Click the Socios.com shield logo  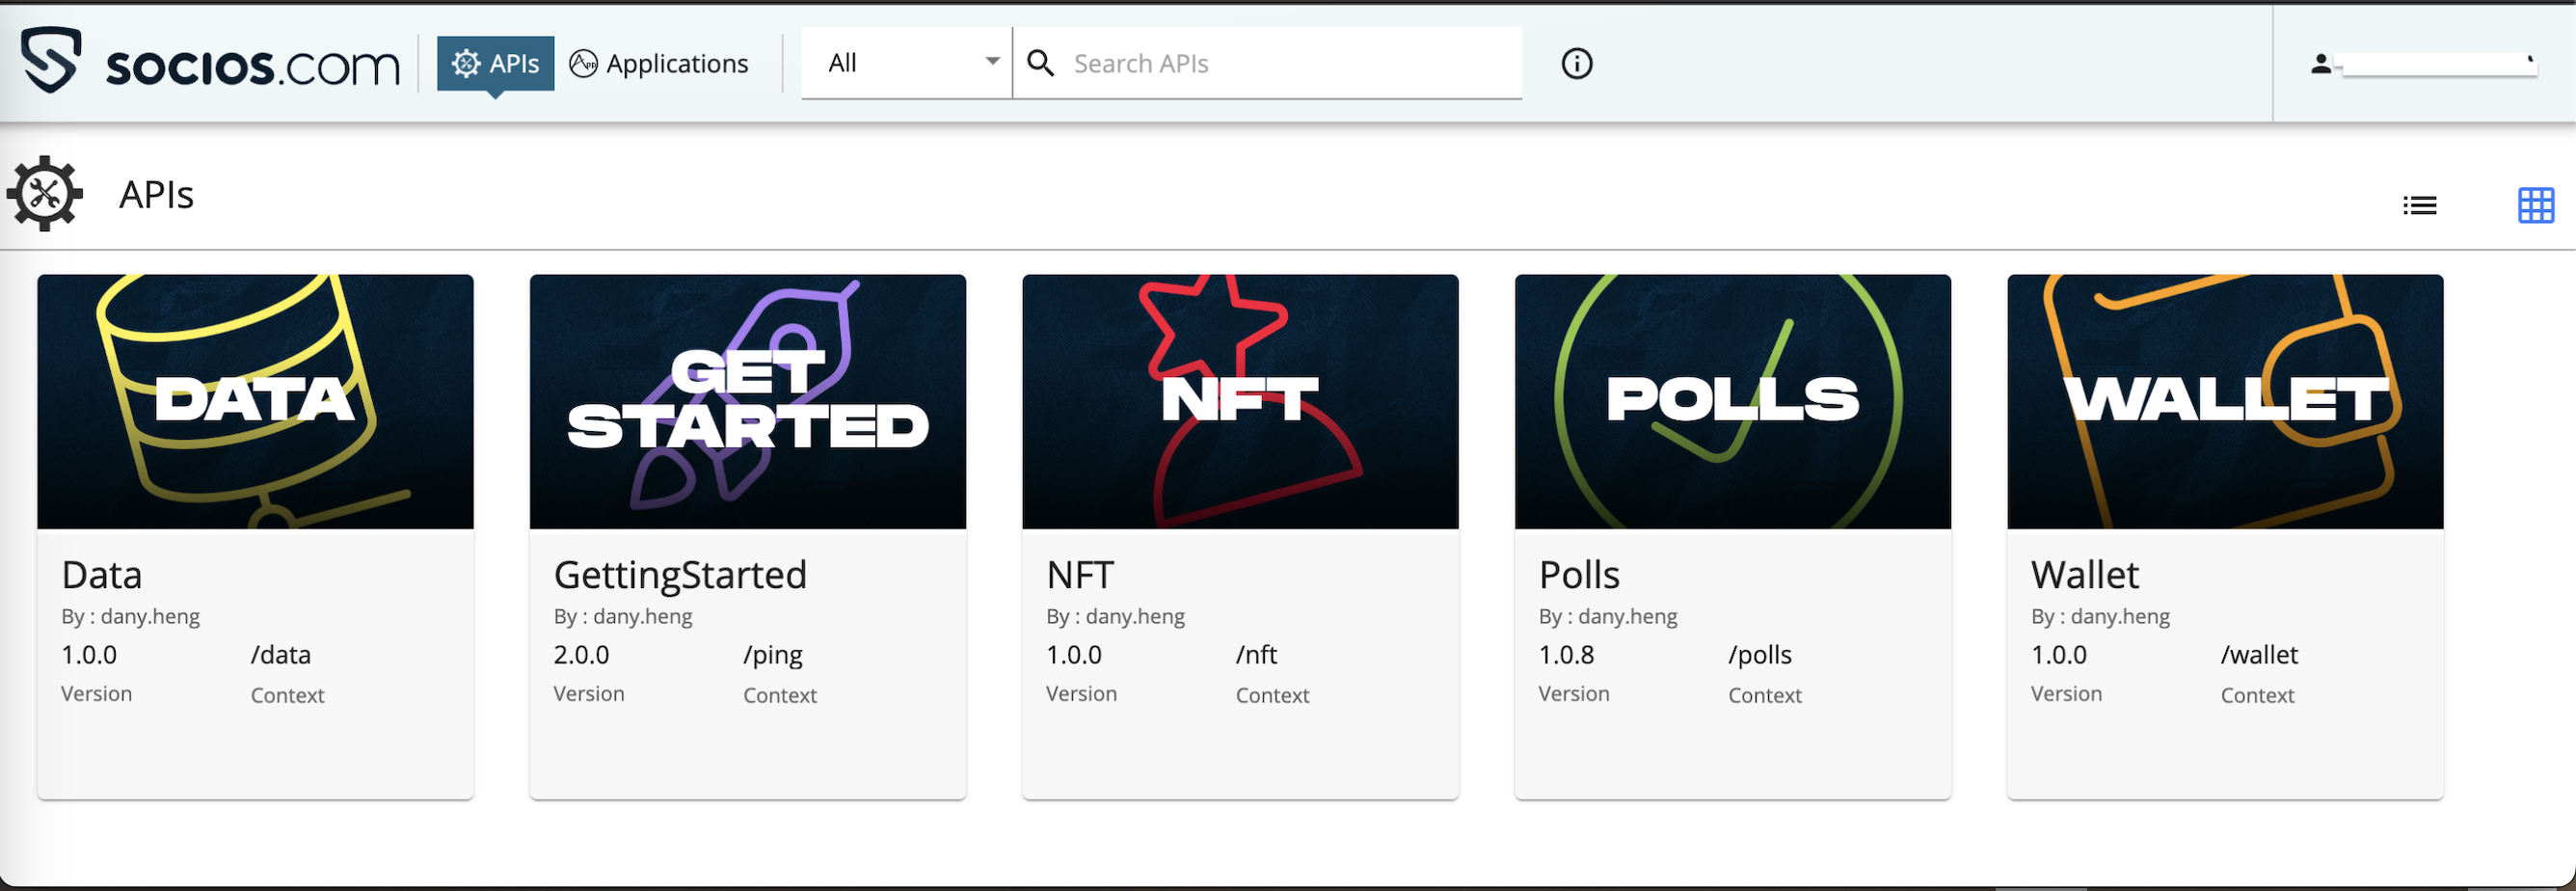[x=51, y=61]
